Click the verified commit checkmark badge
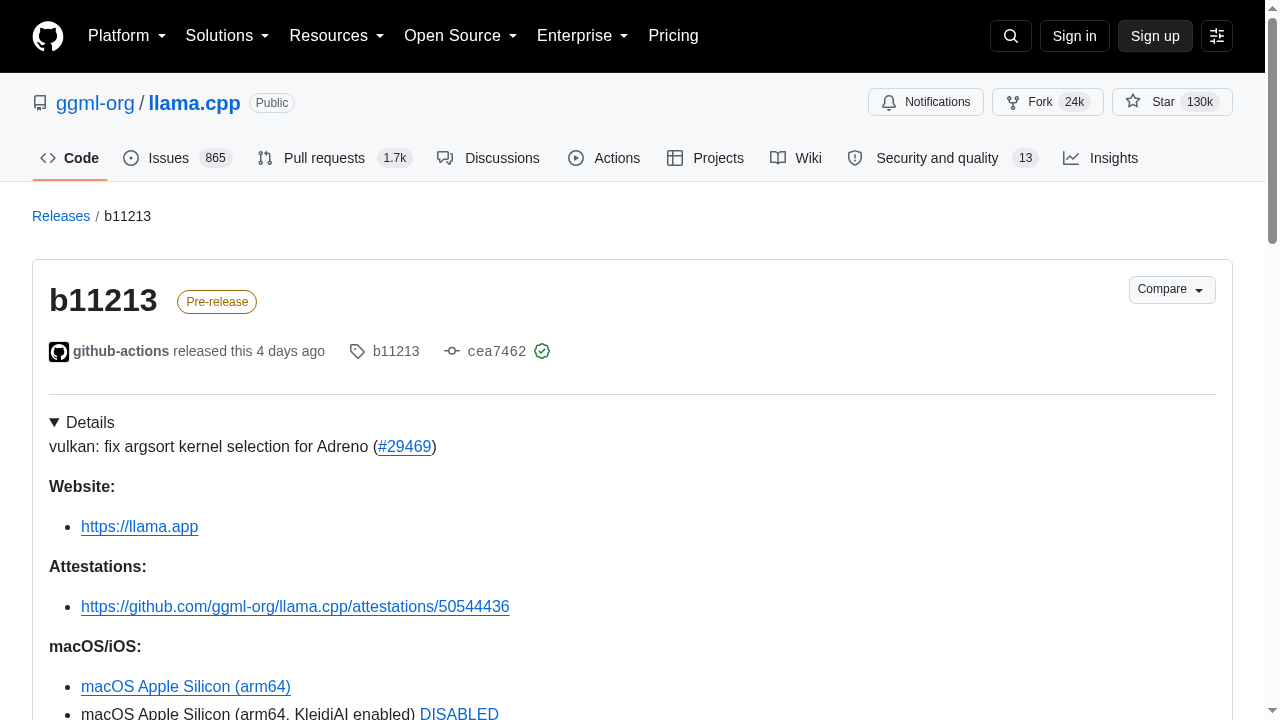1280x720 pixels. (542, 351)
